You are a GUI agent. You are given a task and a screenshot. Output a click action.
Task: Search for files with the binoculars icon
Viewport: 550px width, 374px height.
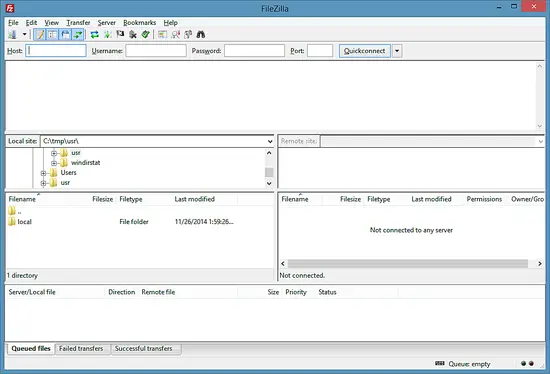201,34
